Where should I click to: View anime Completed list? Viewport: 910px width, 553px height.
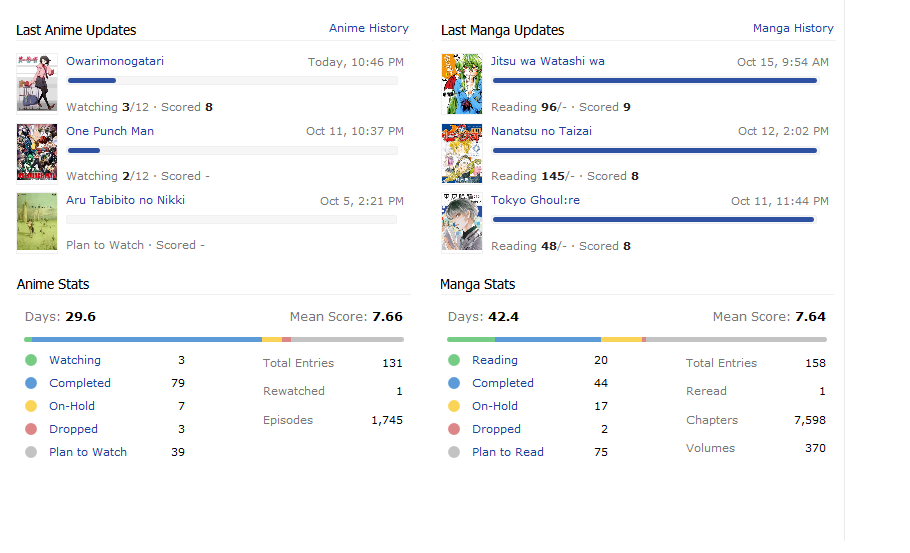(80, 383)
